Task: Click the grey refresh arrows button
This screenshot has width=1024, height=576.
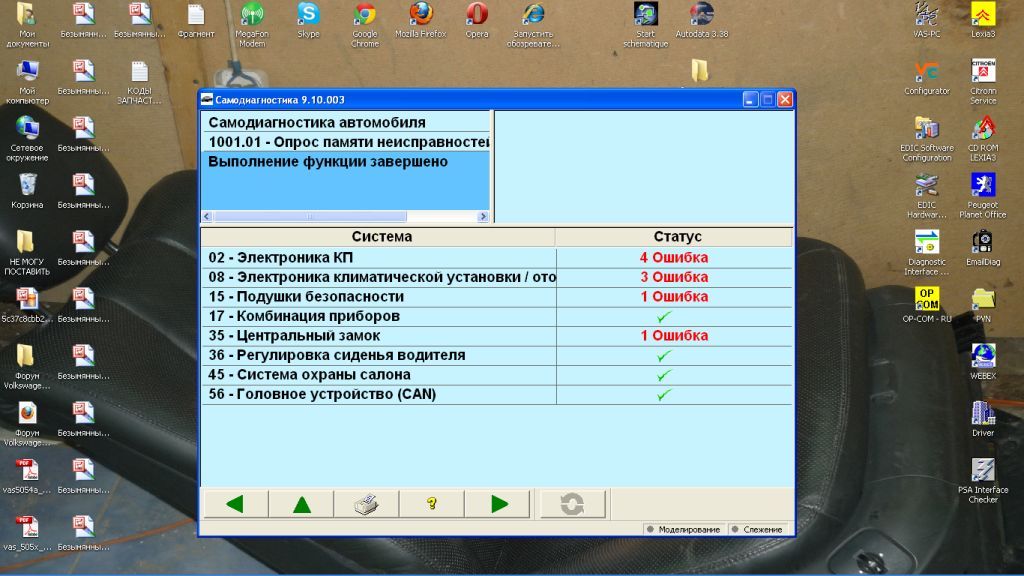Action: [572, 504]
